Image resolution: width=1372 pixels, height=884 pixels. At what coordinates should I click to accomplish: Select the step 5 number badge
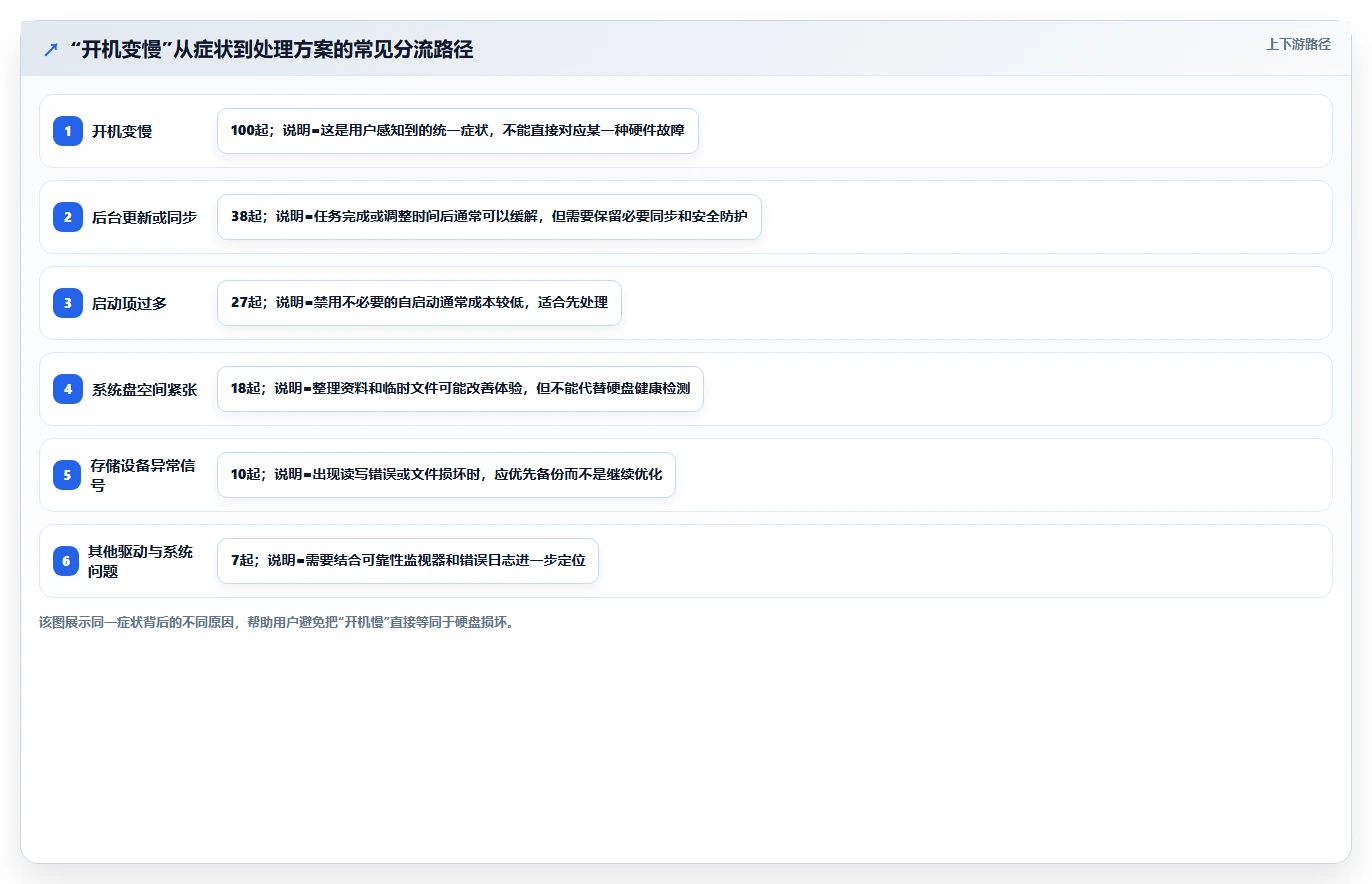(x=67, y=475)
